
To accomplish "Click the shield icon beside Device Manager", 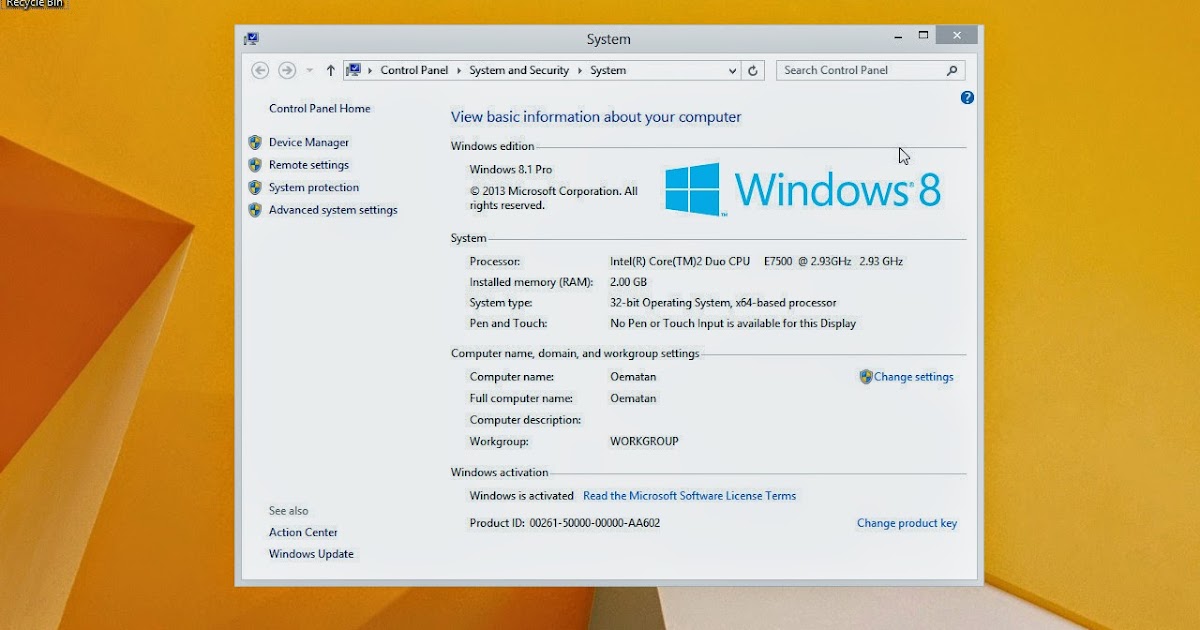I will point(255,142).
